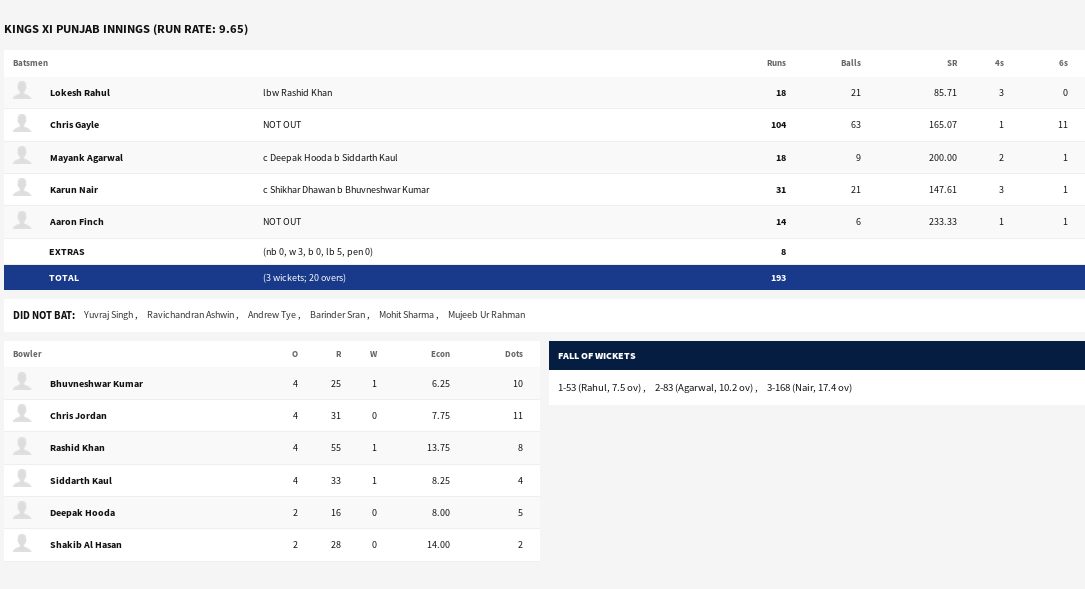Click Rashid Khan's bowler avatar icon
The height and width of the screenshot is (589, 1085).
[22, 446]
